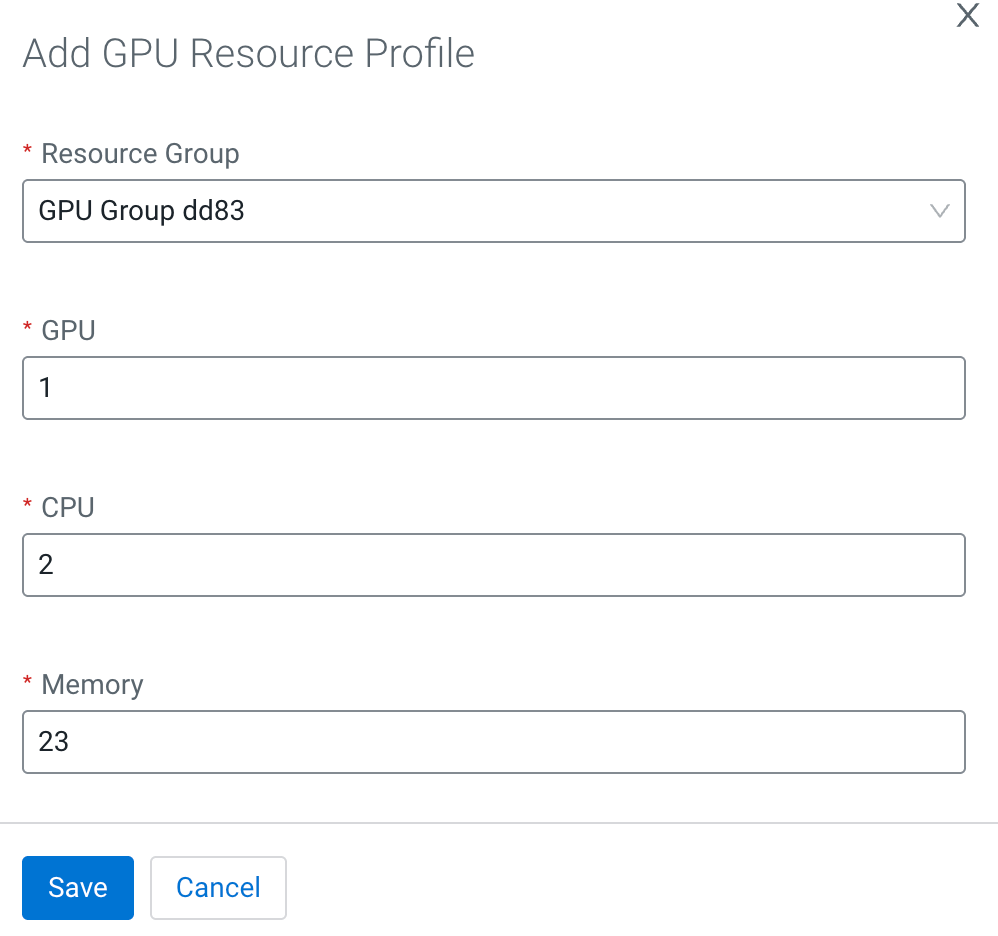998x936 pixels.
Task: Focus the CPU count input field
Action: (x=493, y=565)
